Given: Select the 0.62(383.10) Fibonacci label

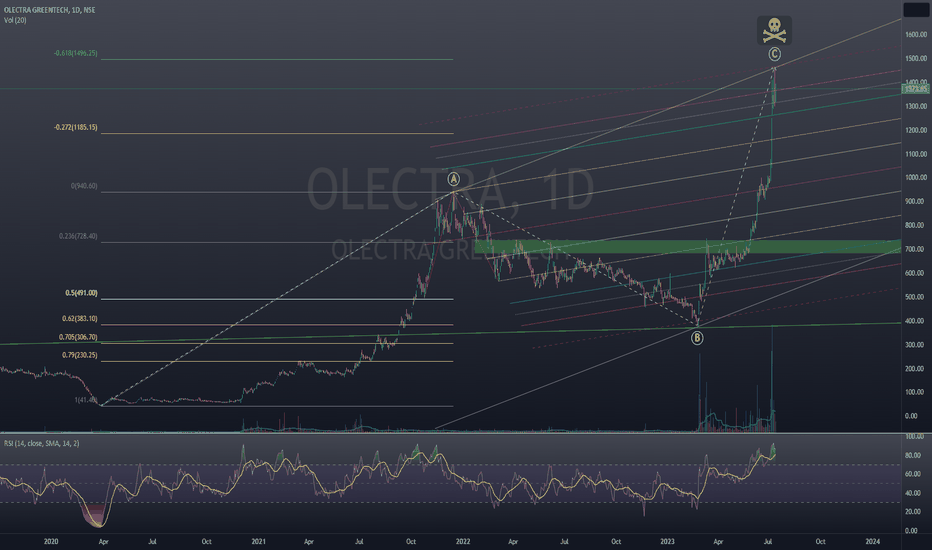Looking at the screenshot, I should pos(80,319).
